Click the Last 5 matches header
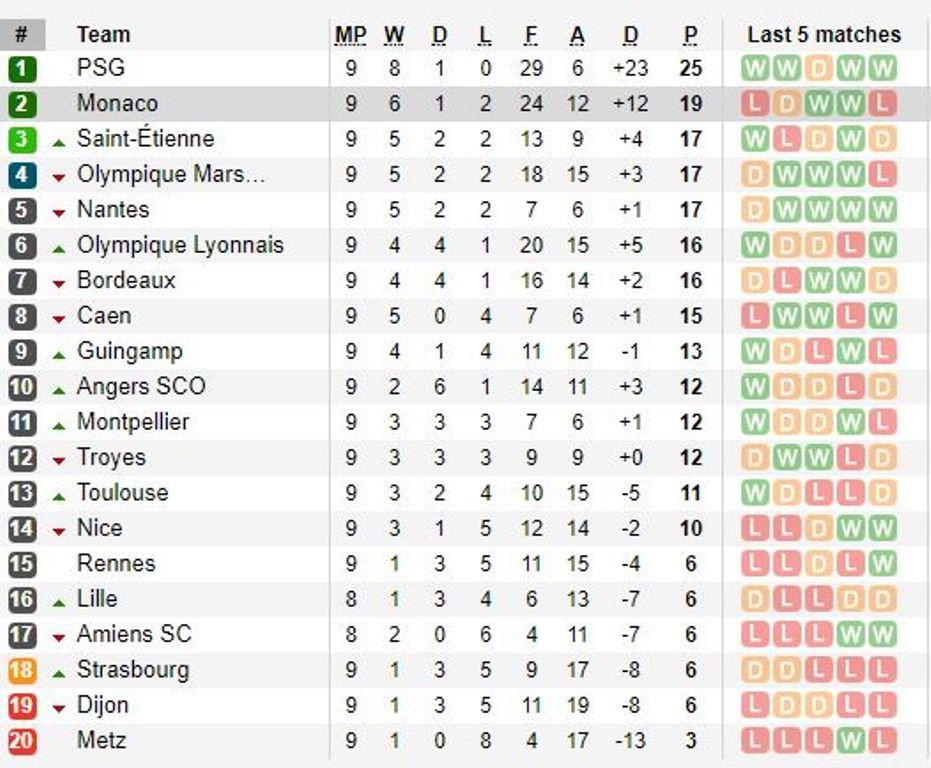 pyautogui.click(x=823, y=35)
